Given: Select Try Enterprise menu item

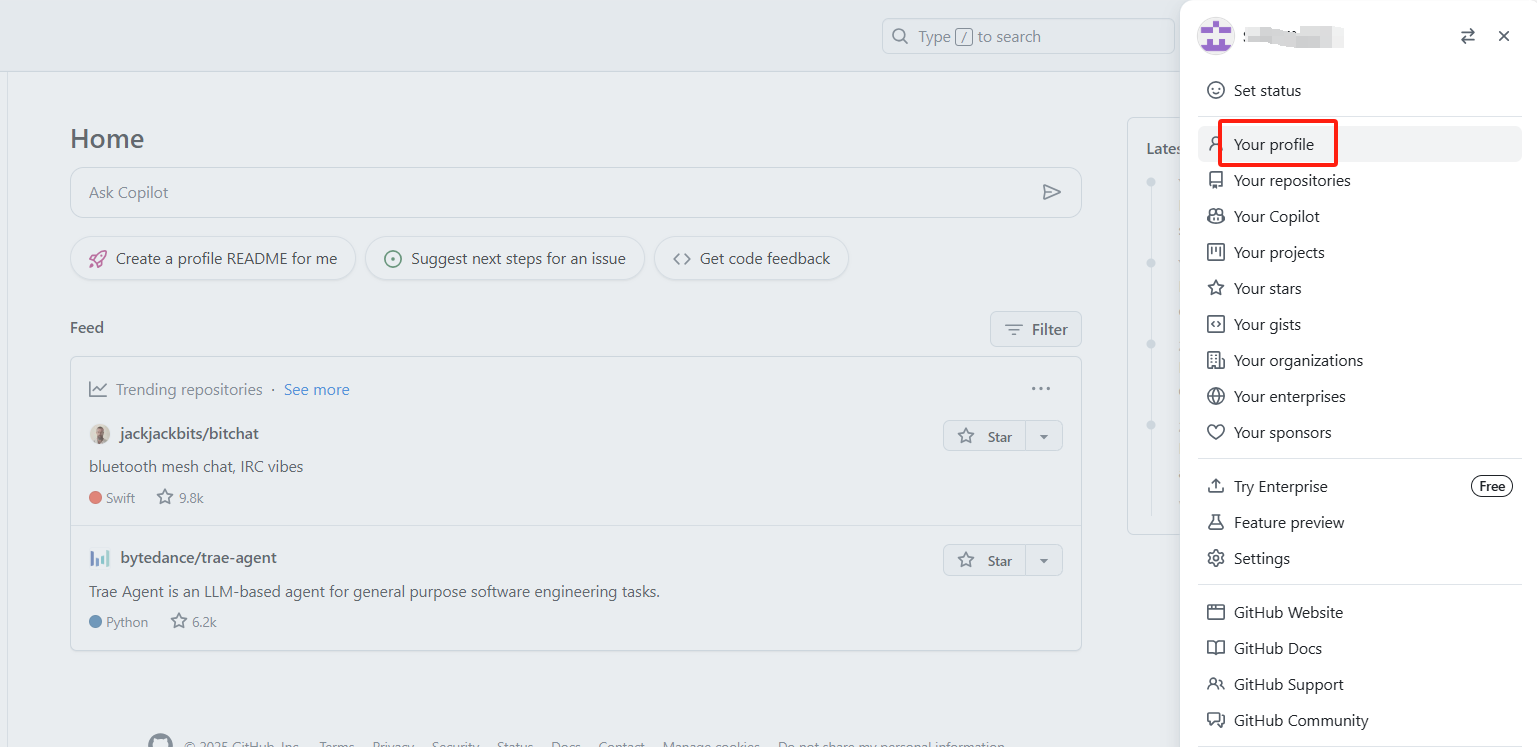Looking at the screenshot, I should point(1360,486).
